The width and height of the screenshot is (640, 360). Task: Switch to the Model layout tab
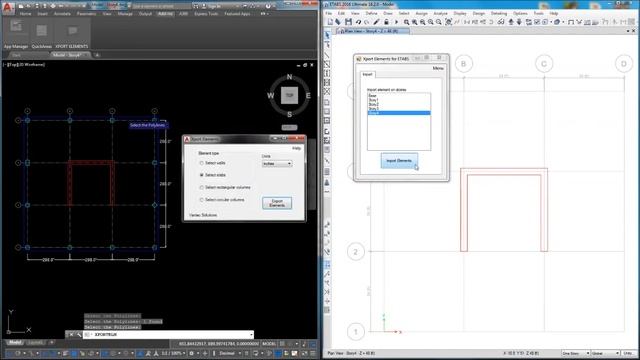click(x=15, y=342)
